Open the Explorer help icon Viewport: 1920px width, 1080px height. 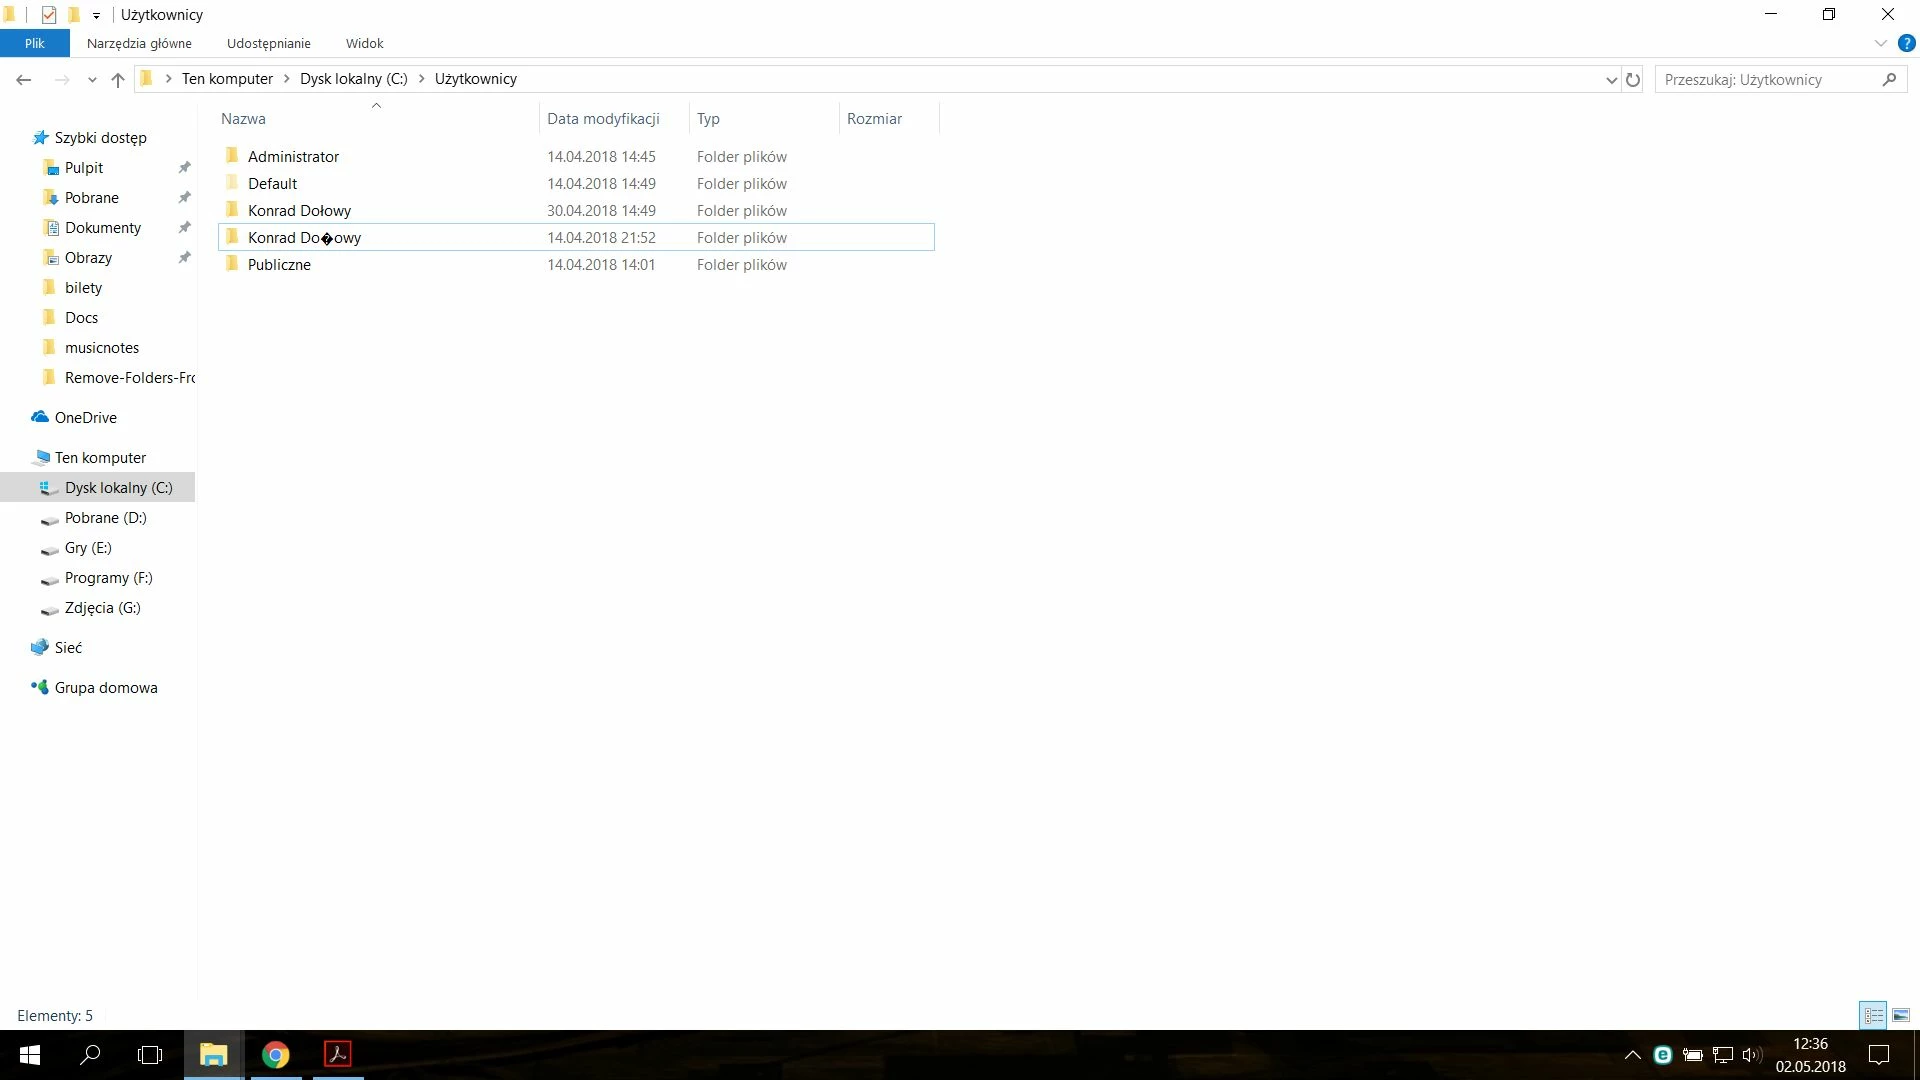[1906, 44]
